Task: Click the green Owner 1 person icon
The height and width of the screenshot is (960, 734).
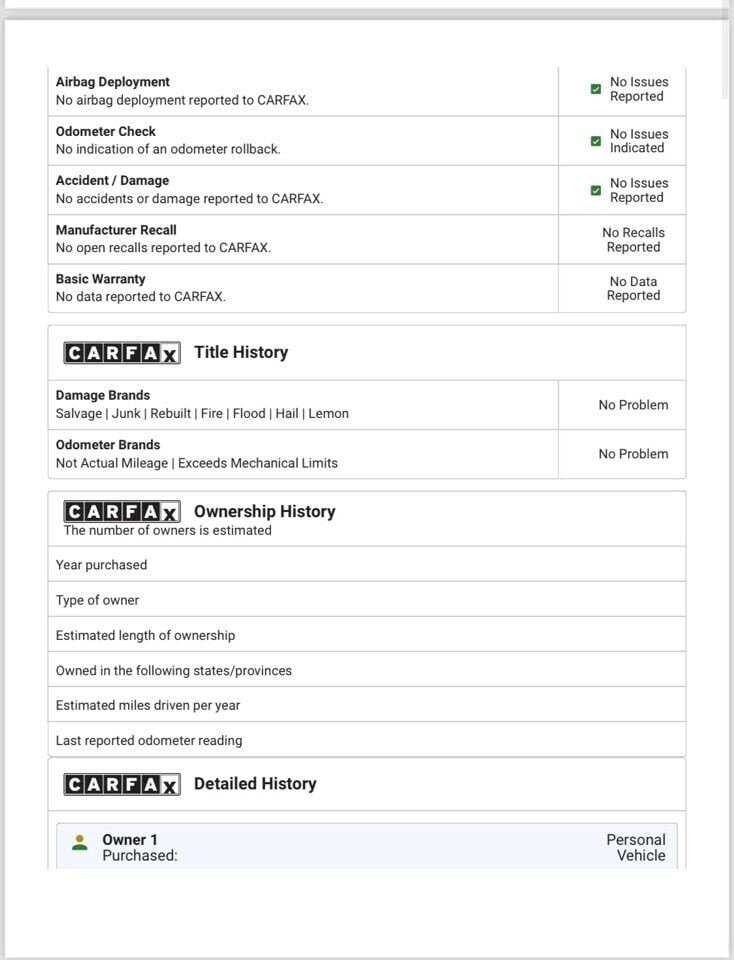Action: pyautogui.click(x=80, y=843)
